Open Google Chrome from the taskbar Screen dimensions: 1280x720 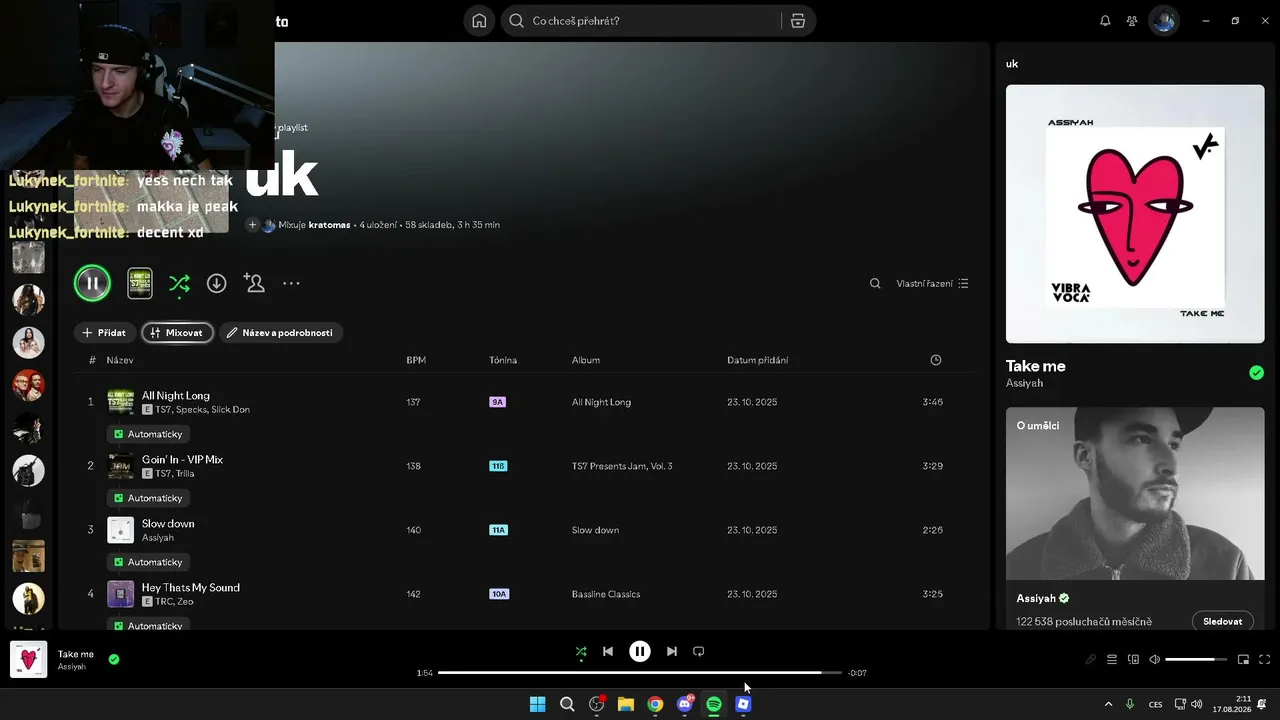(x=655, y=704)
